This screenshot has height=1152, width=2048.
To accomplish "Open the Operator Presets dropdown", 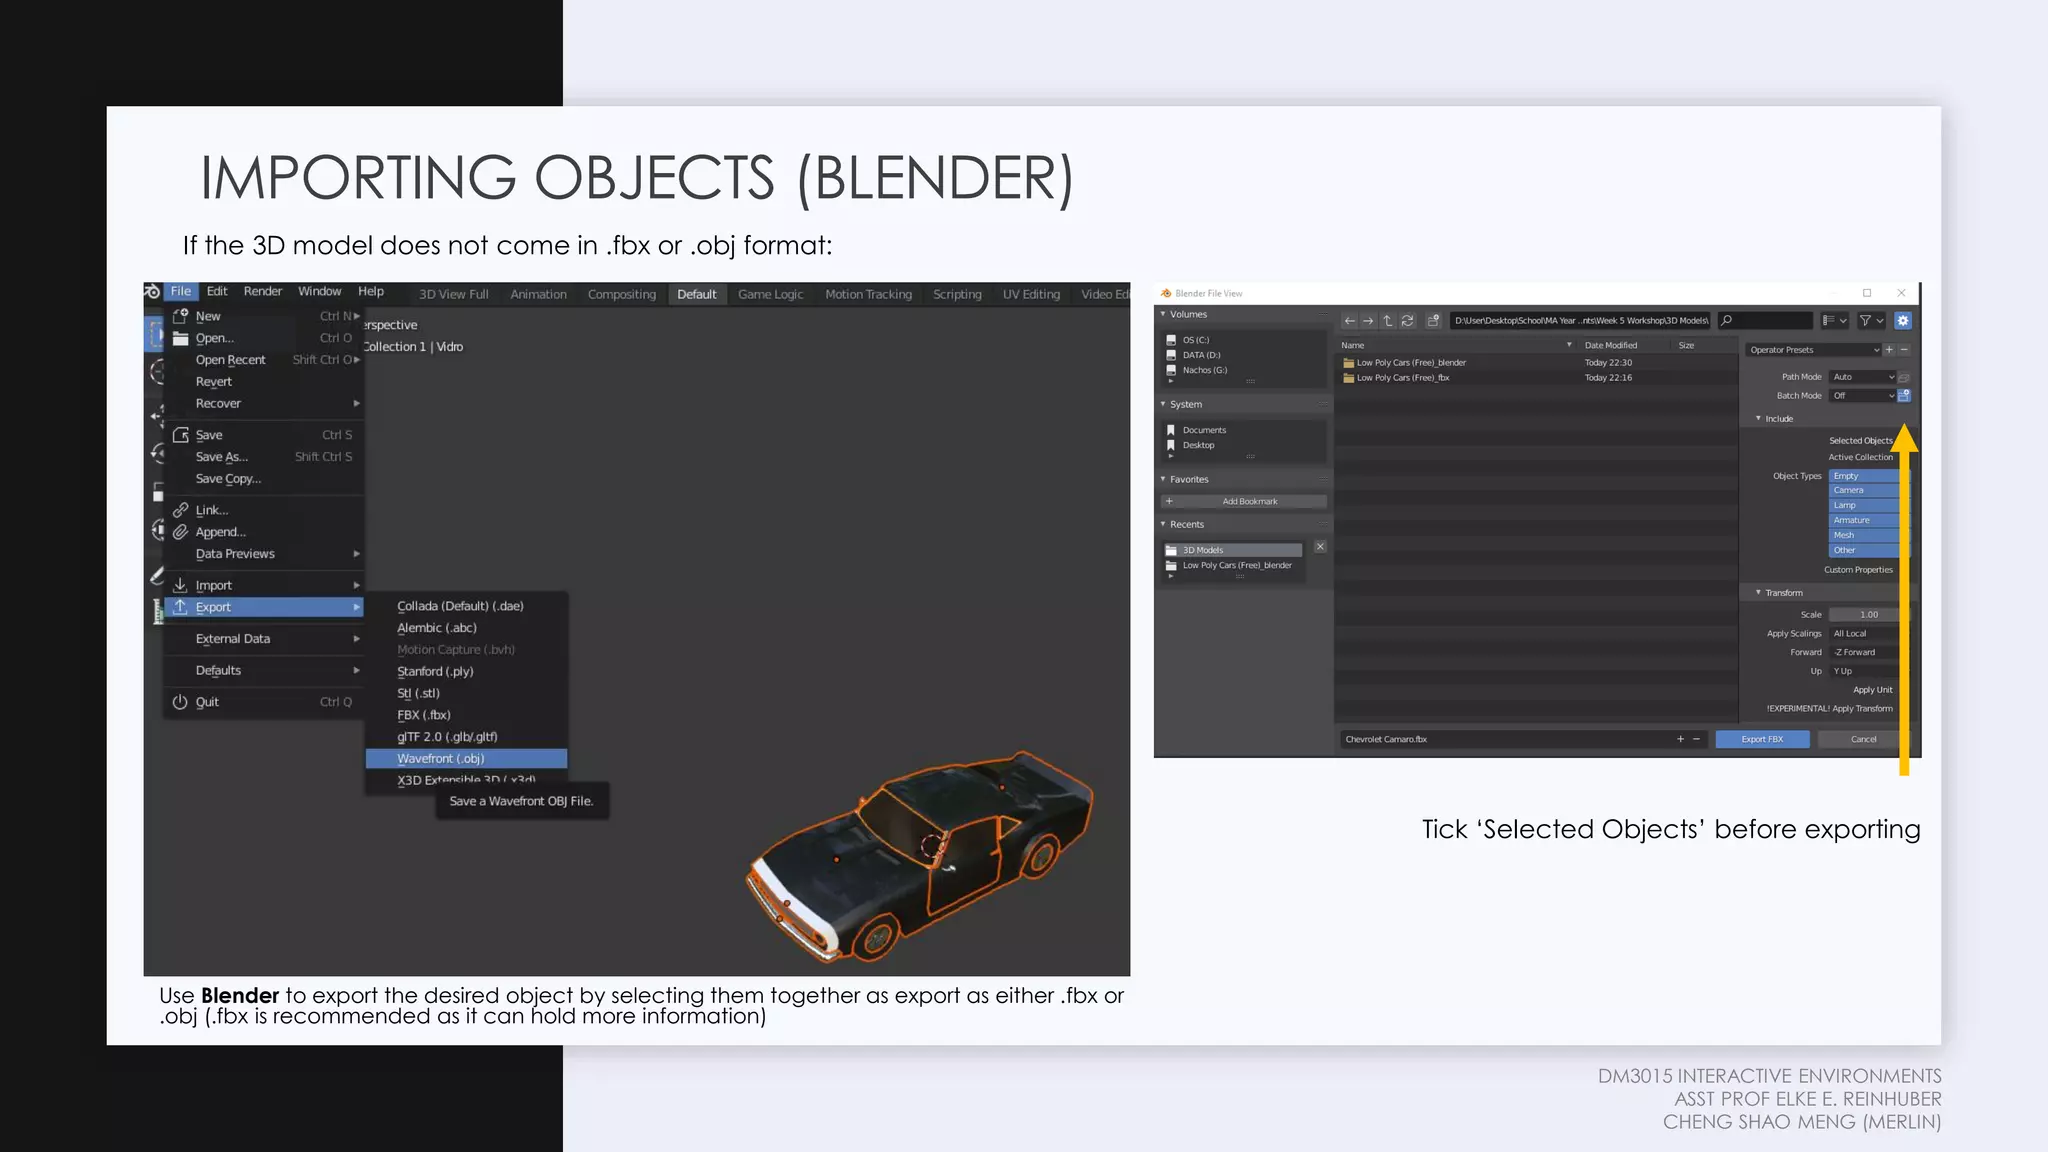I will [1814, 350].
